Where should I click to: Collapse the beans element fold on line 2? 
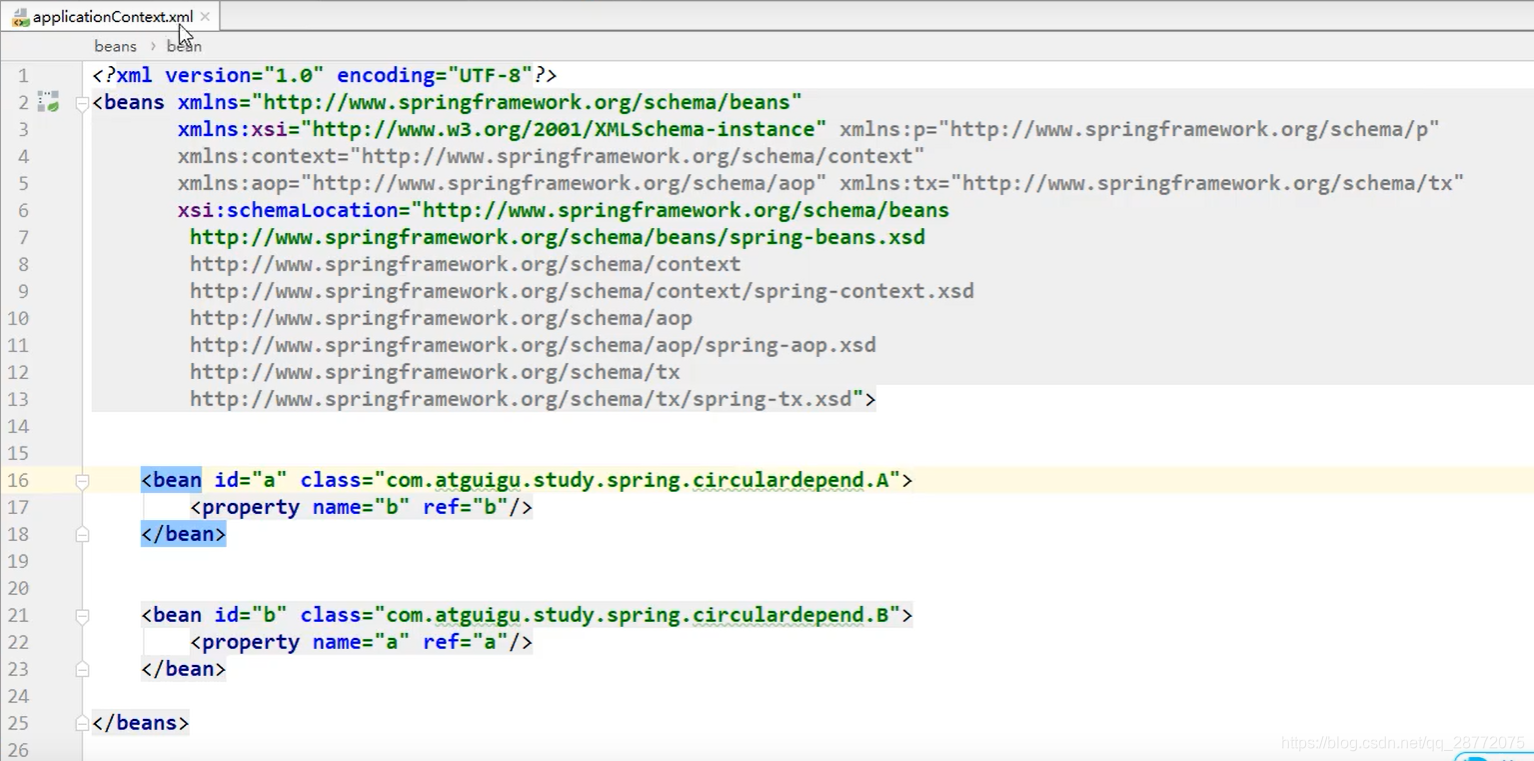(82, 103)
